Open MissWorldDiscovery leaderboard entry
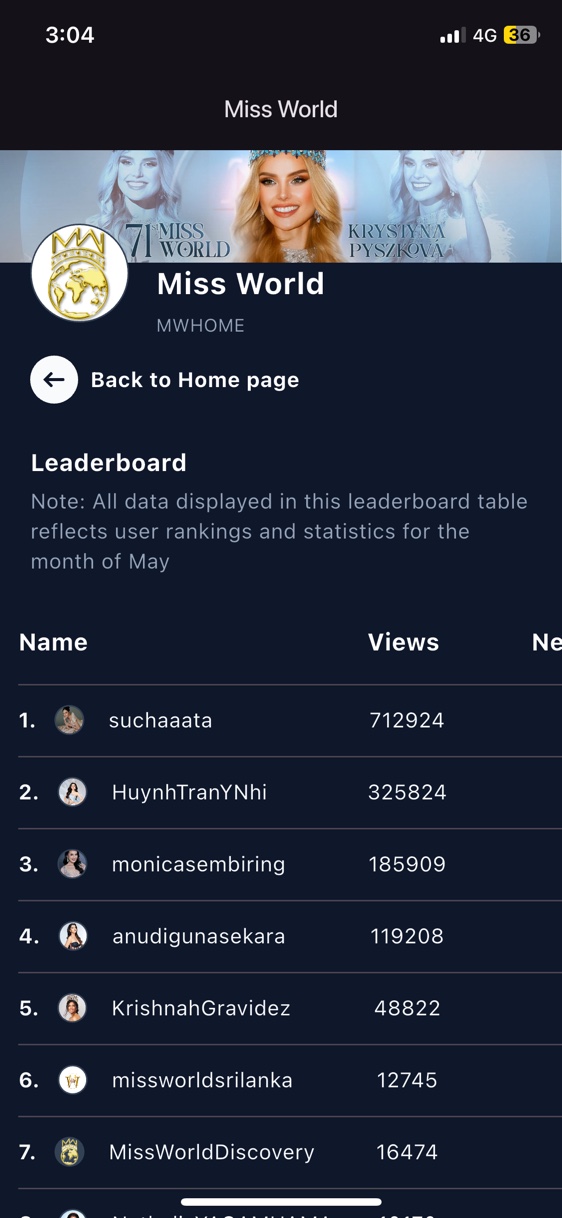562x1218 pixels. pyautogui.click(x=290, y=1152)
